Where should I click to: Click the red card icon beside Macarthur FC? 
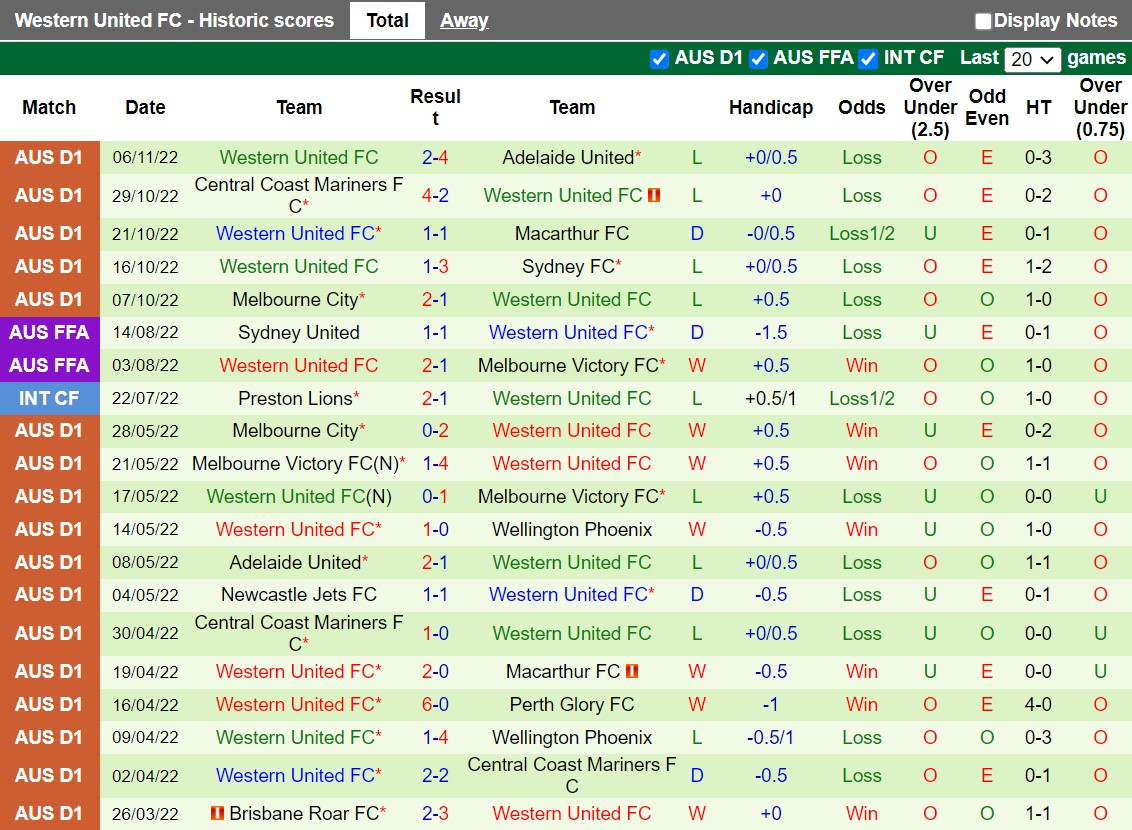[632, 671]
